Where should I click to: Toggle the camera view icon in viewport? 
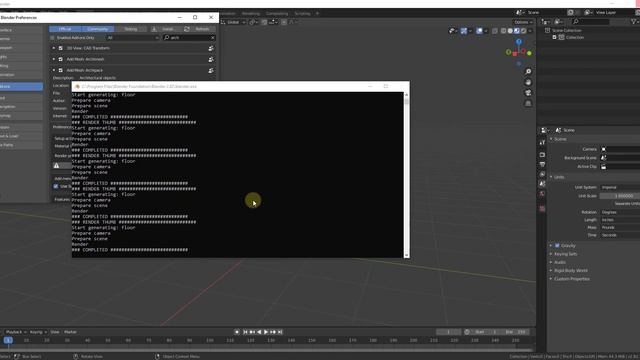(x=528, y=93)
